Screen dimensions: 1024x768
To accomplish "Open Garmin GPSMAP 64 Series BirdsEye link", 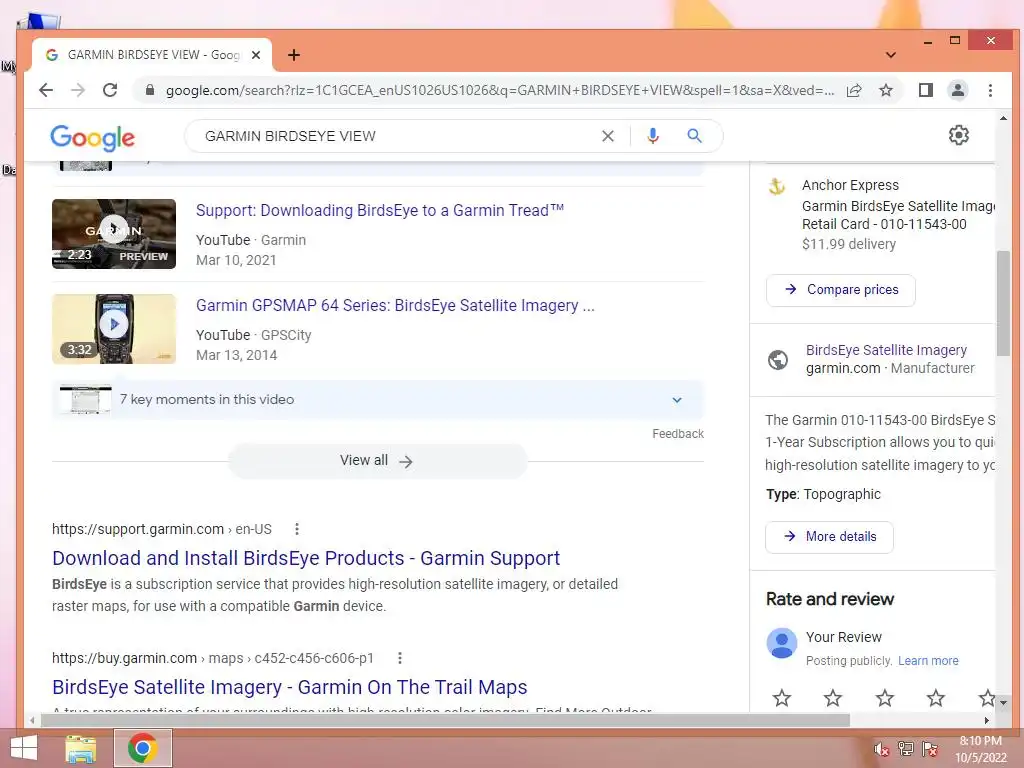I will (x=395, y=305).
